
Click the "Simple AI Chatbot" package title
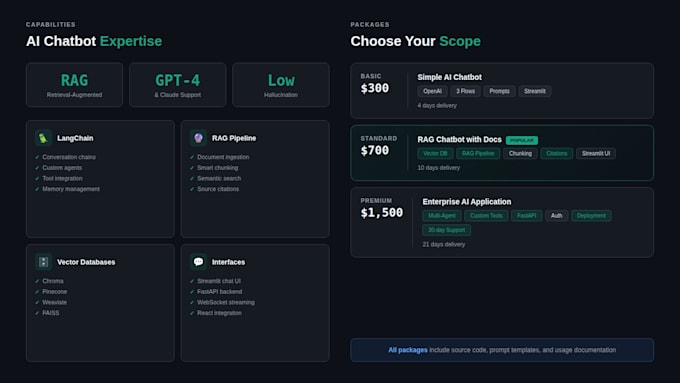coord(449,77)
